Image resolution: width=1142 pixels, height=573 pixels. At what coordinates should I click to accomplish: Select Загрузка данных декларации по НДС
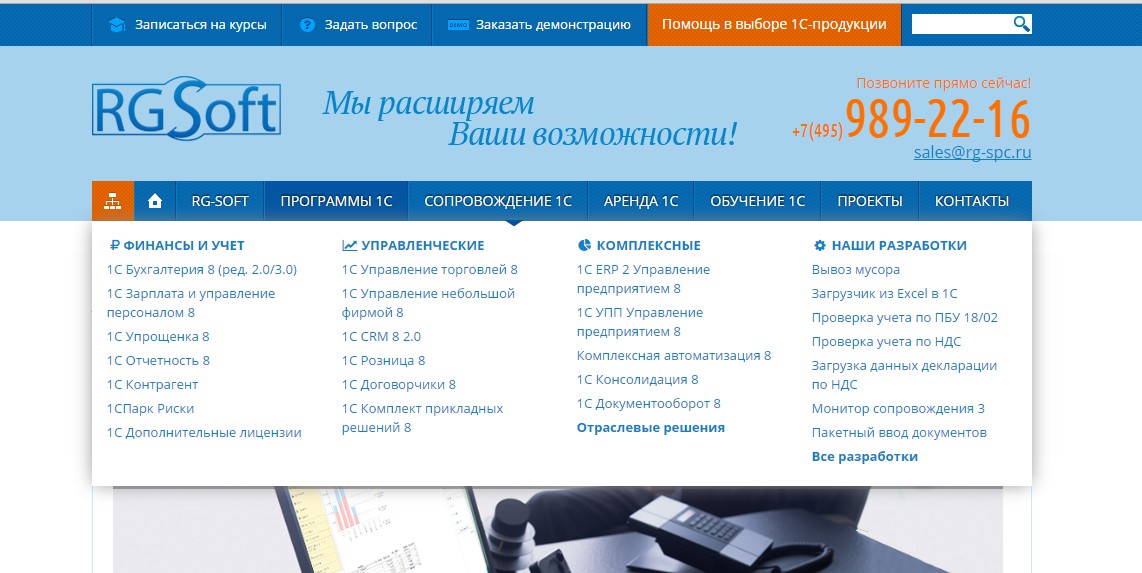(x=905, y=375)
